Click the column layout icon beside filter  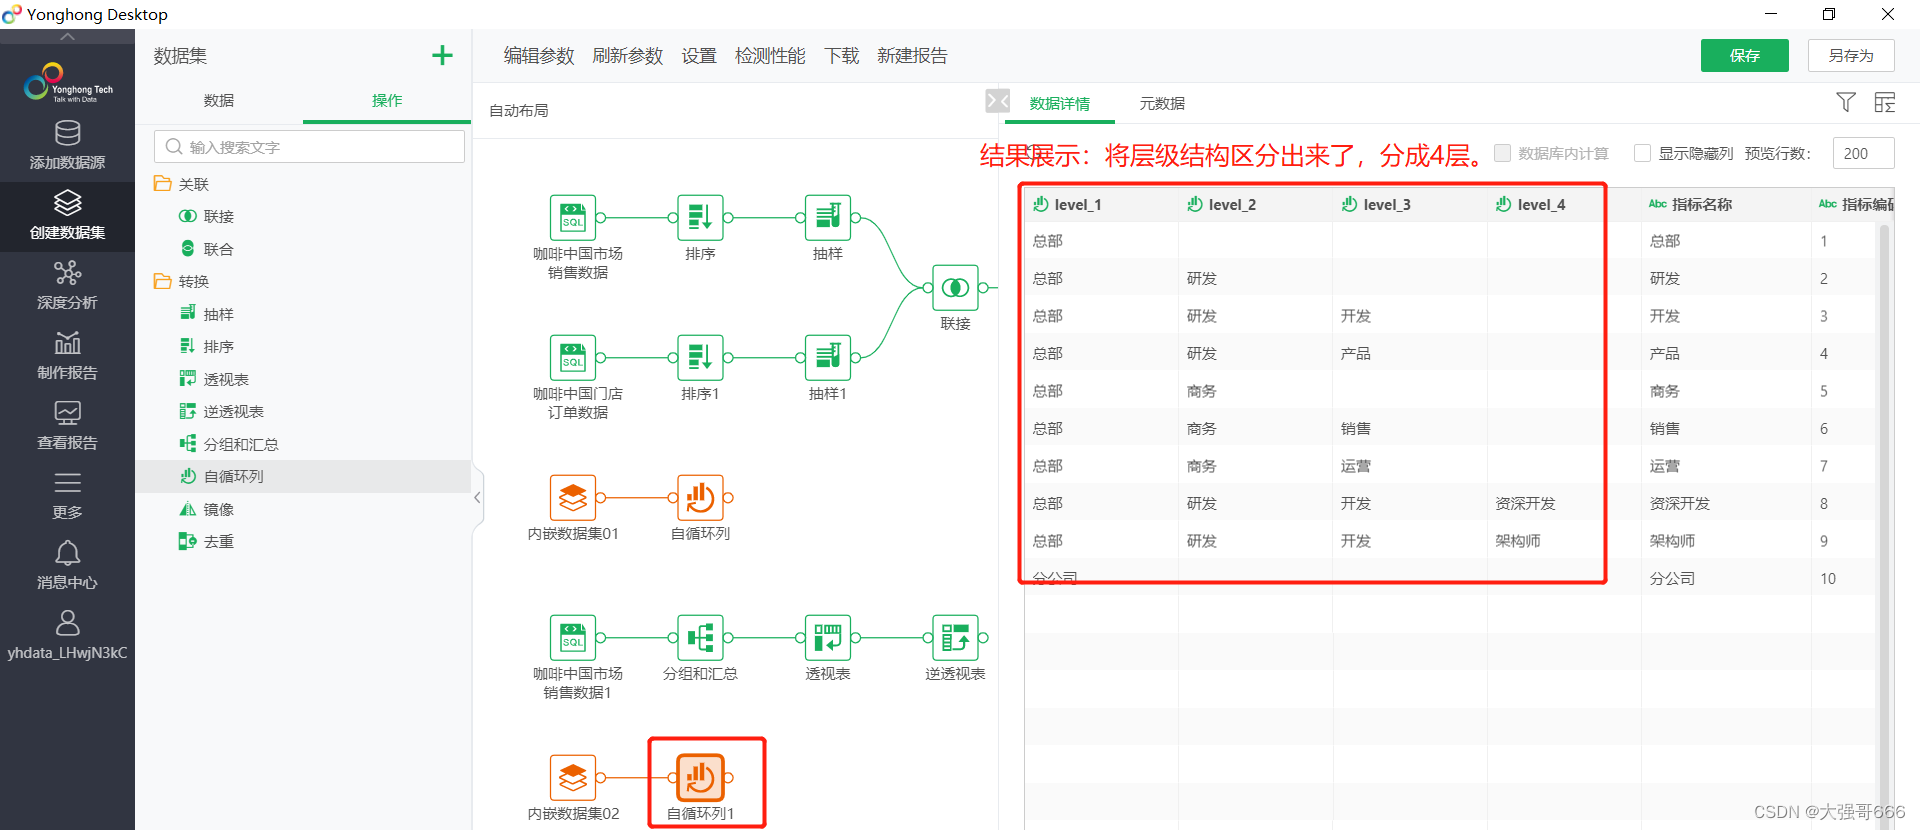1885,102
